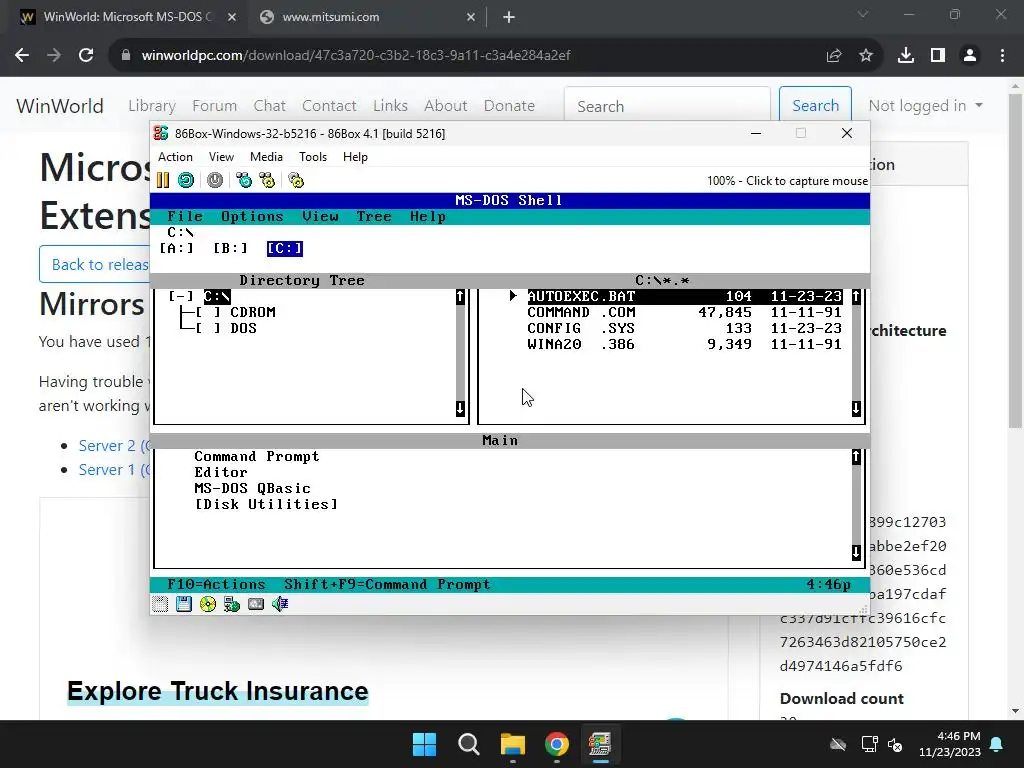Select AUTOEXEC.BAT in file list

[684, 296]
